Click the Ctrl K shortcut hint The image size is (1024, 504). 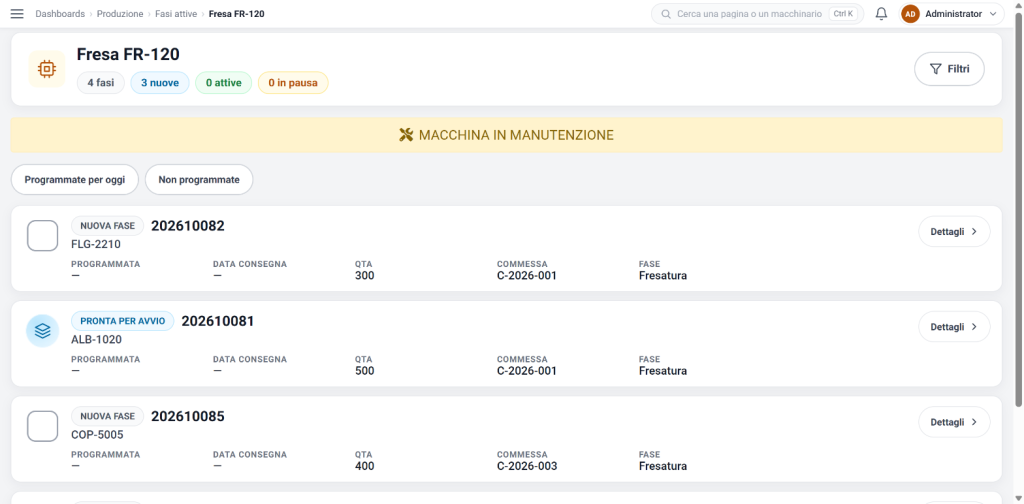844,14
